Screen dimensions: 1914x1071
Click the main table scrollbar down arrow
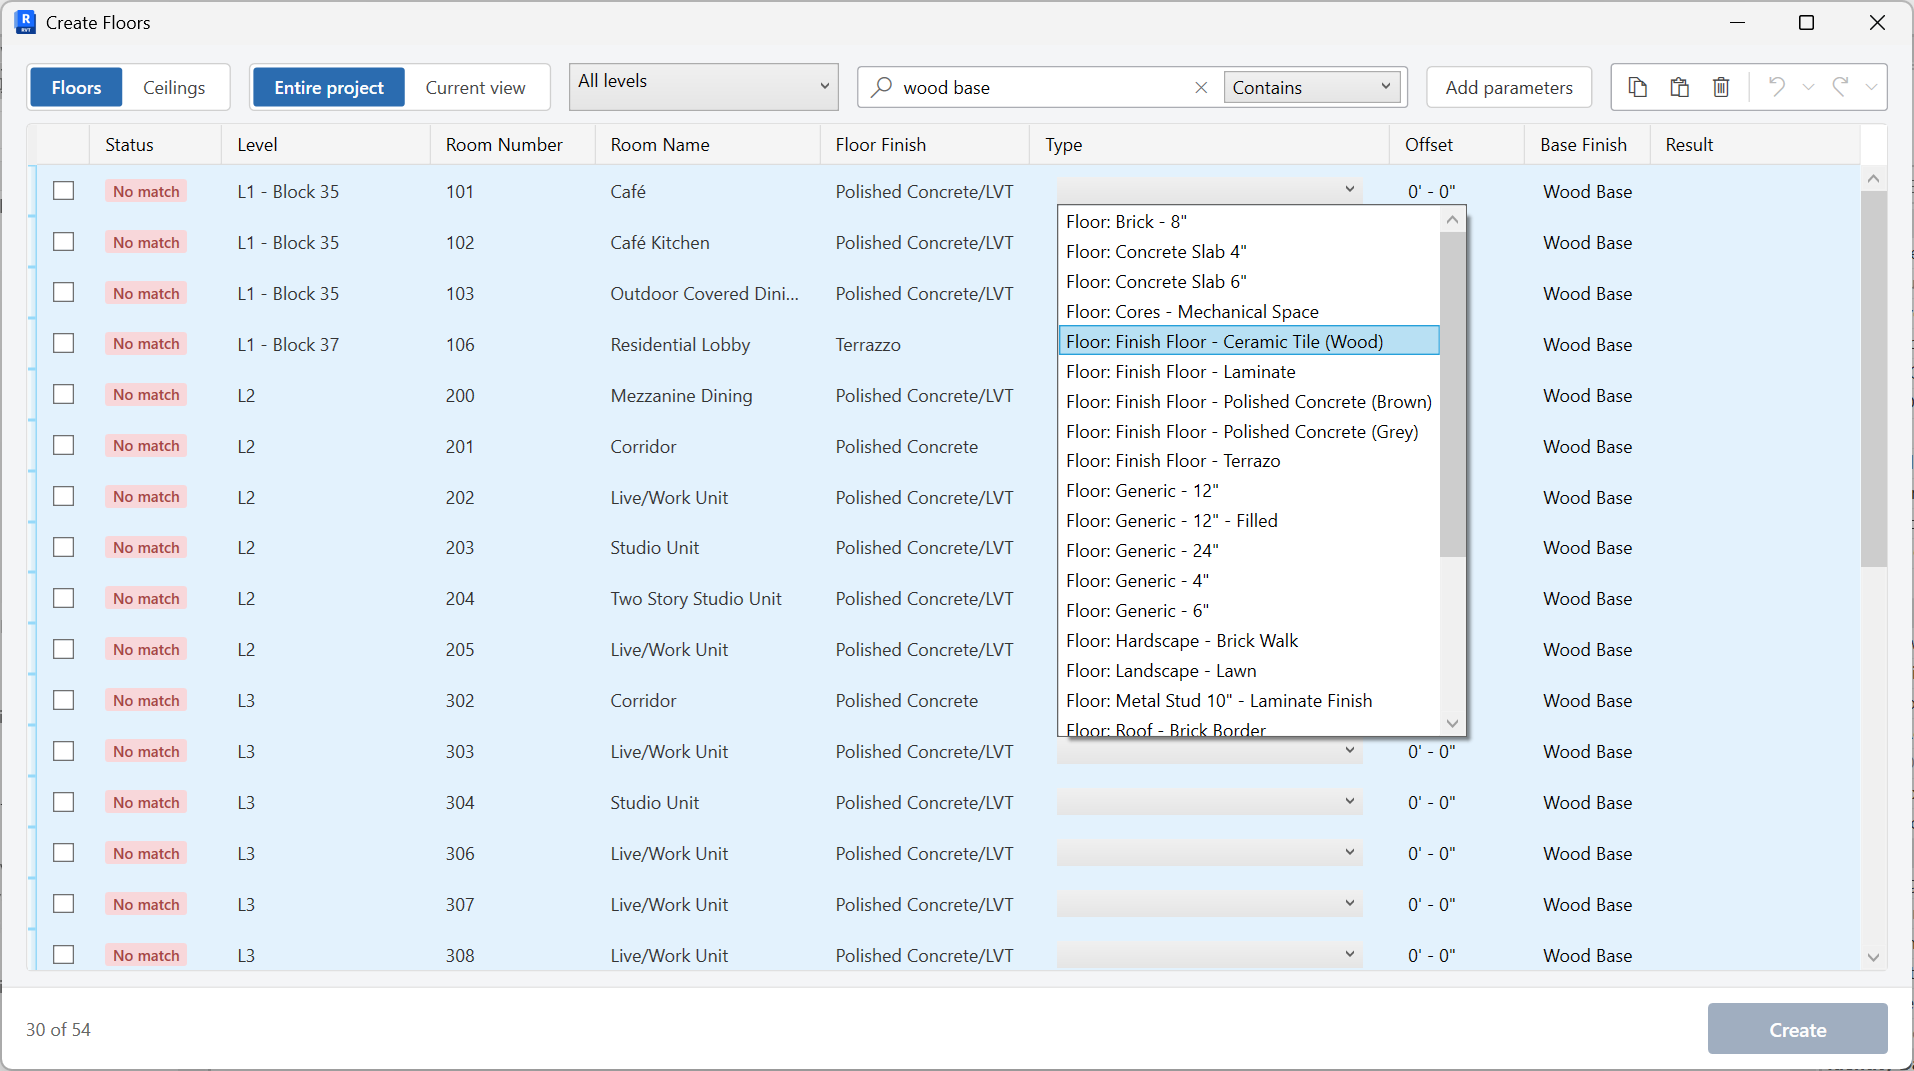(x=1873, y=957)
